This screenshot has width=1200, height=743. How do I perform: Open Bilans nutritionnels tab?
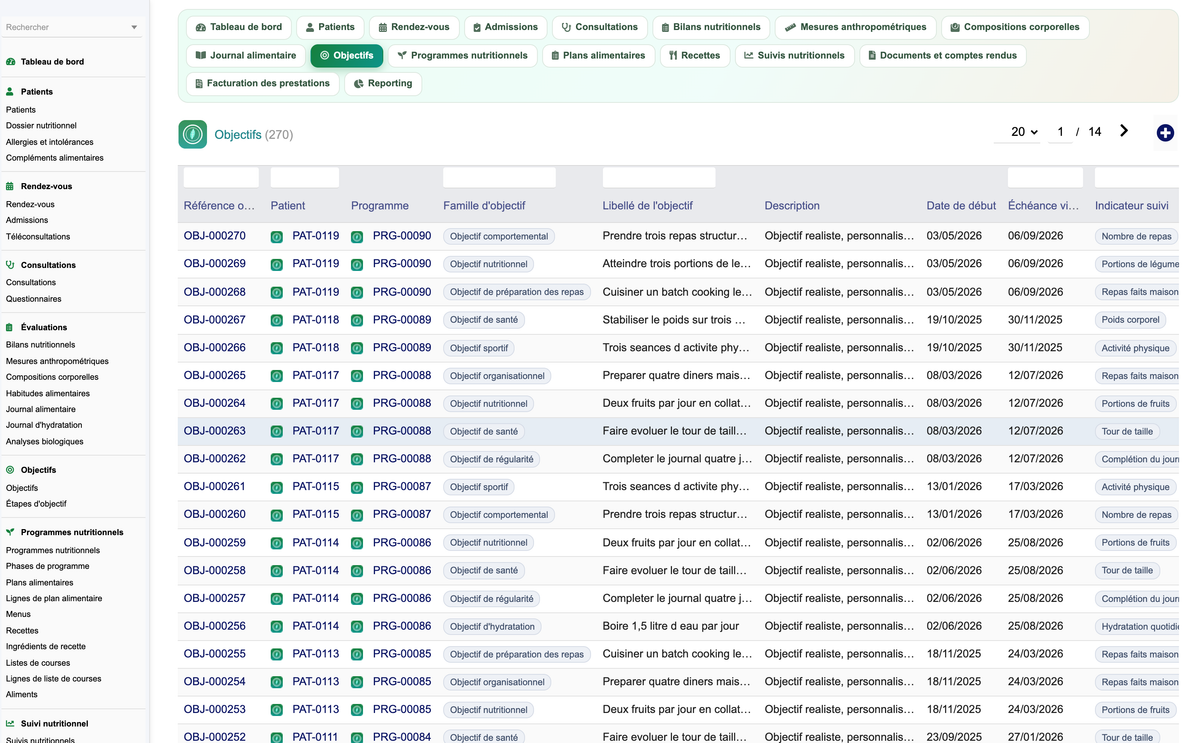click(711, 27)
